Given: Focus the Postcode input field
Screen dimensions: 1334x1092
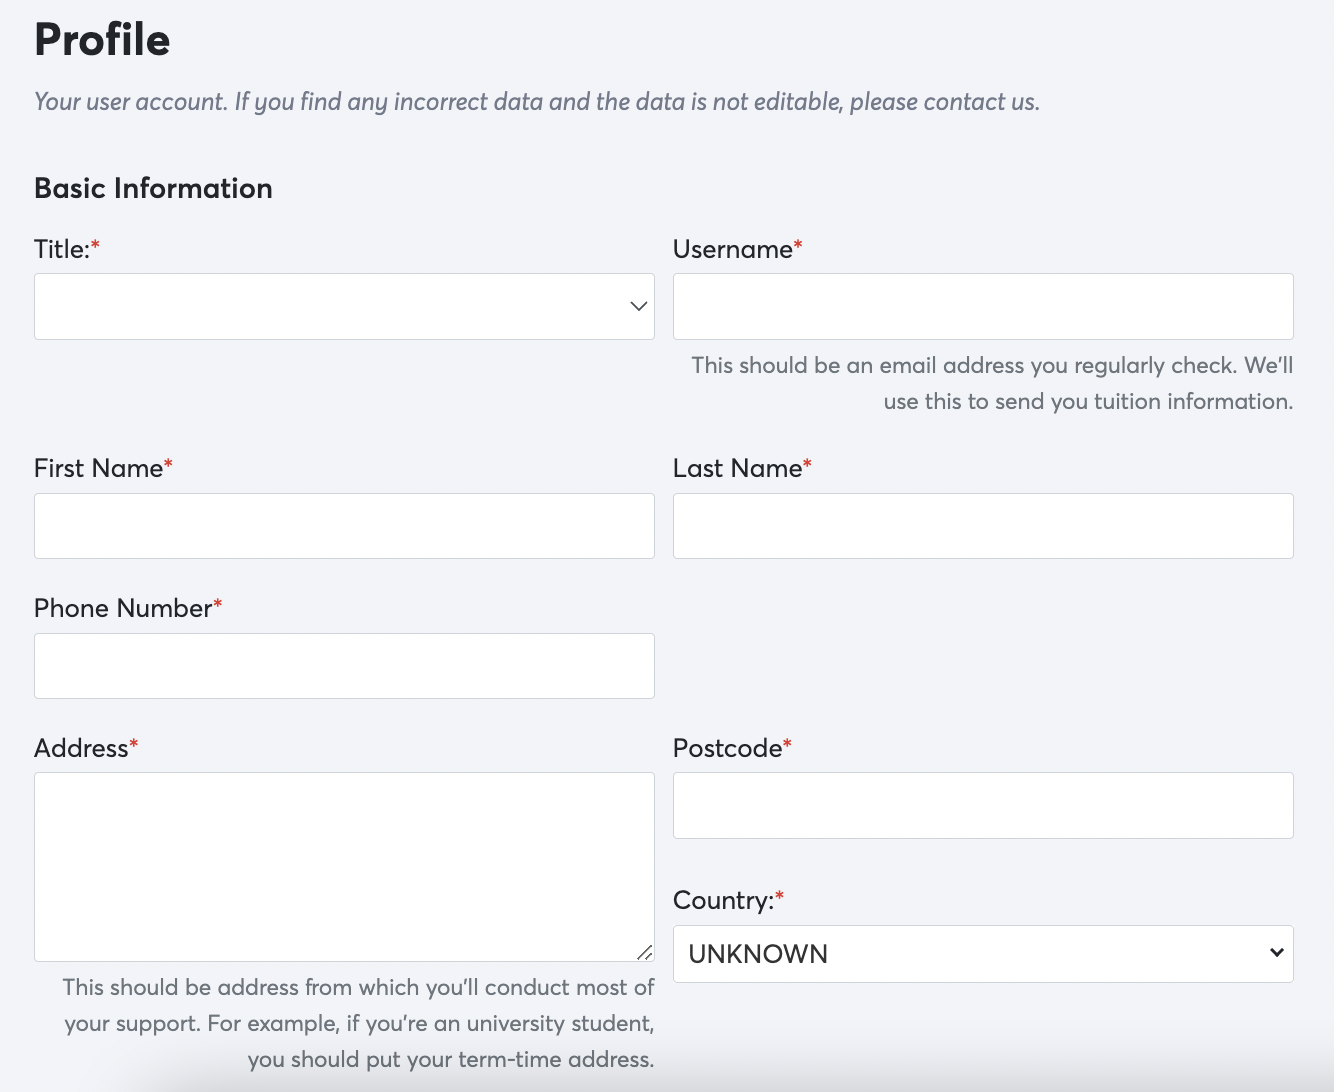Looking at the screenshot, I should (x=983, y=805).
